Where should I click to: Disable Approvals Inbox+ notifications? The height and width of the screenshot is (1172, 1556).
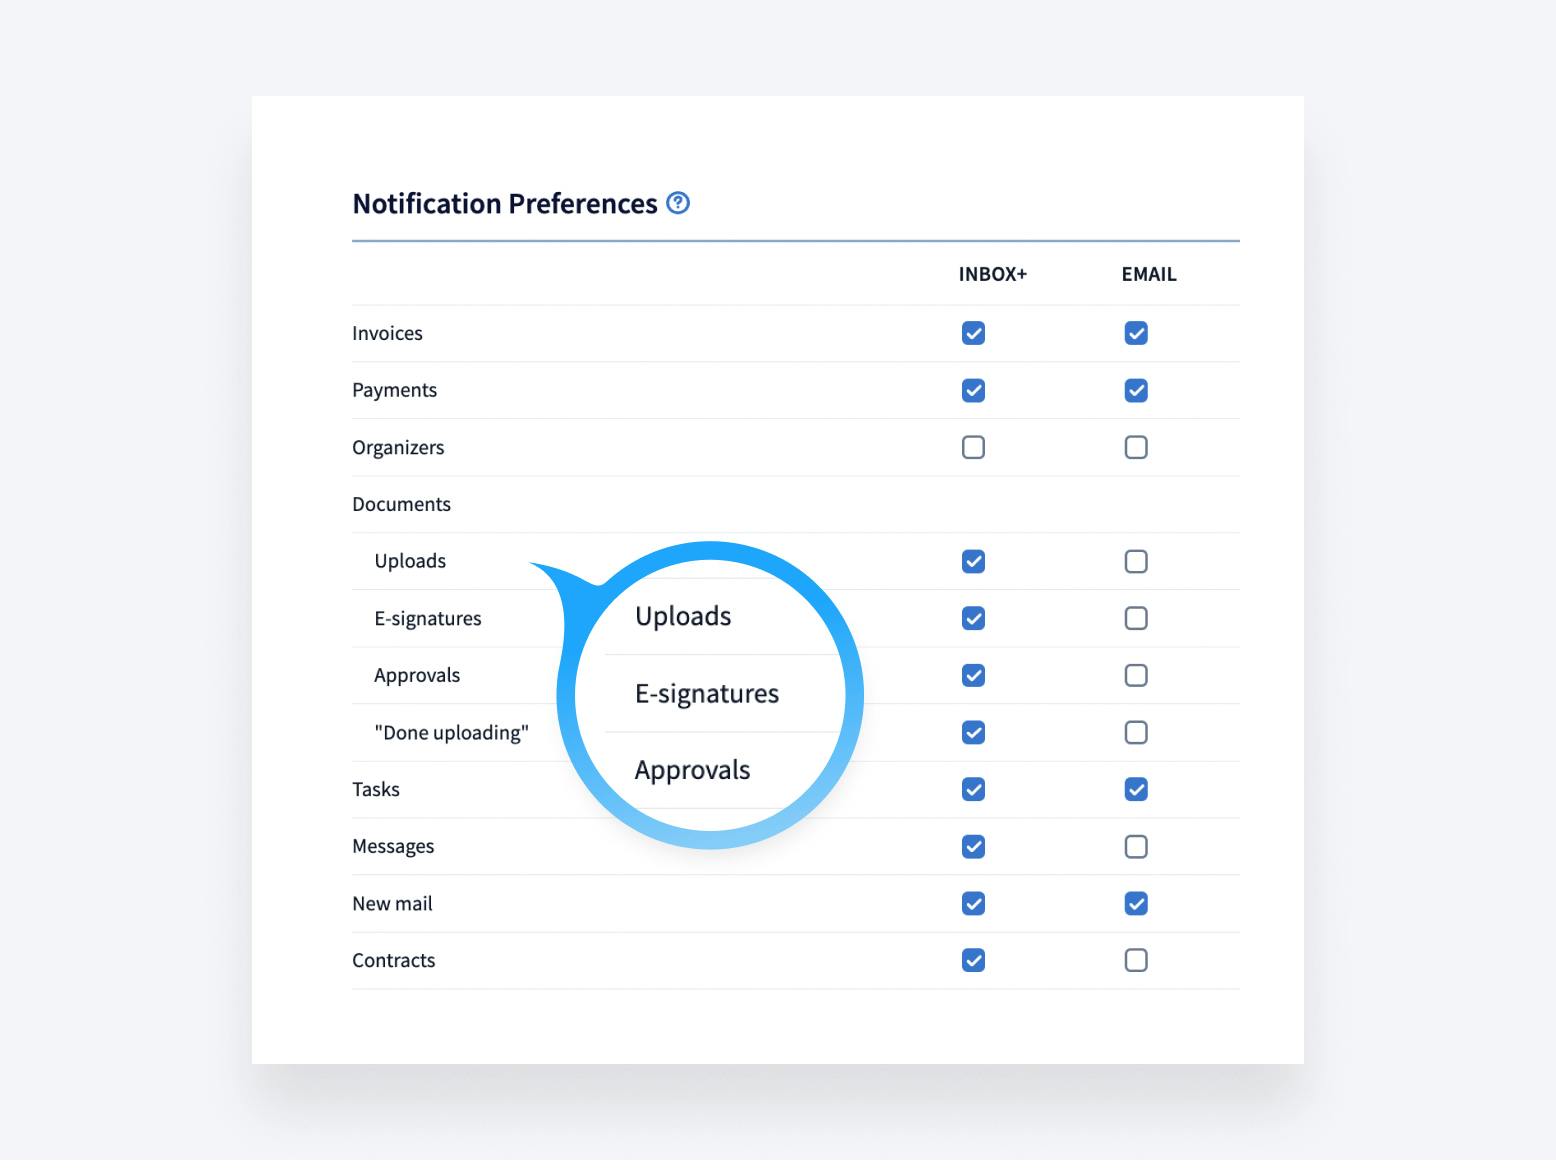pyautogui.click(x=973, y=675)
